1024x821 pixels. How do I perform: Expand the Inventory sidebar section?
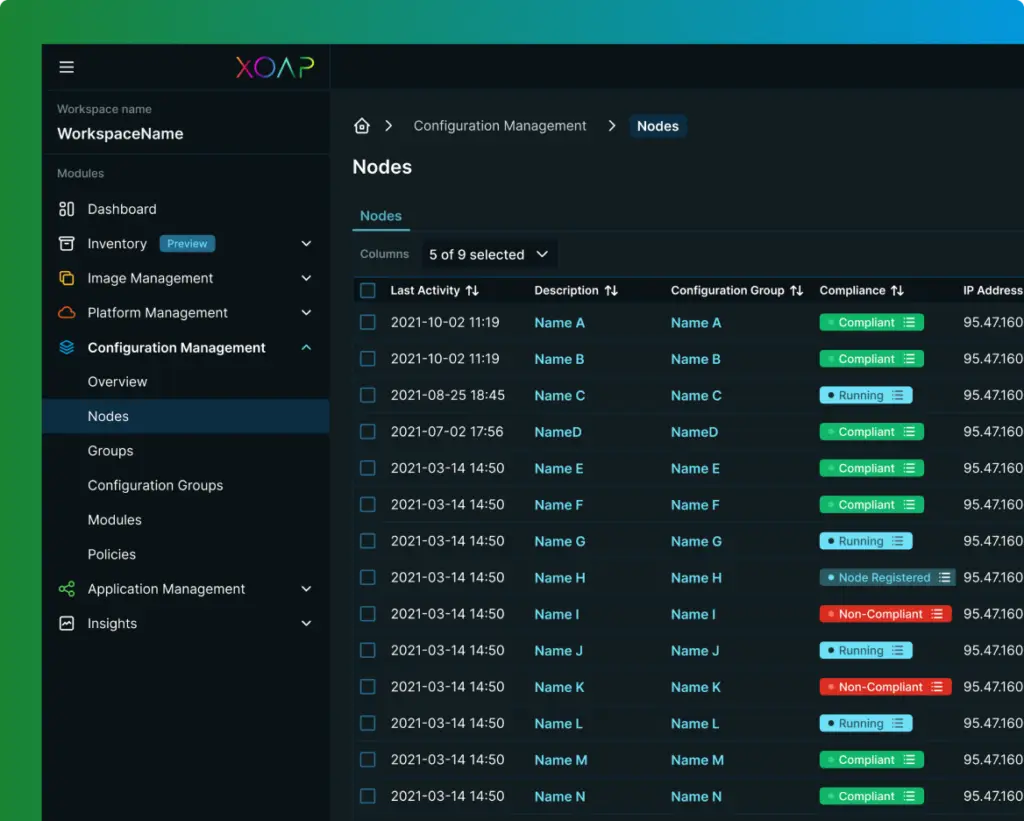pyautogui.click(x=305, y=243)
